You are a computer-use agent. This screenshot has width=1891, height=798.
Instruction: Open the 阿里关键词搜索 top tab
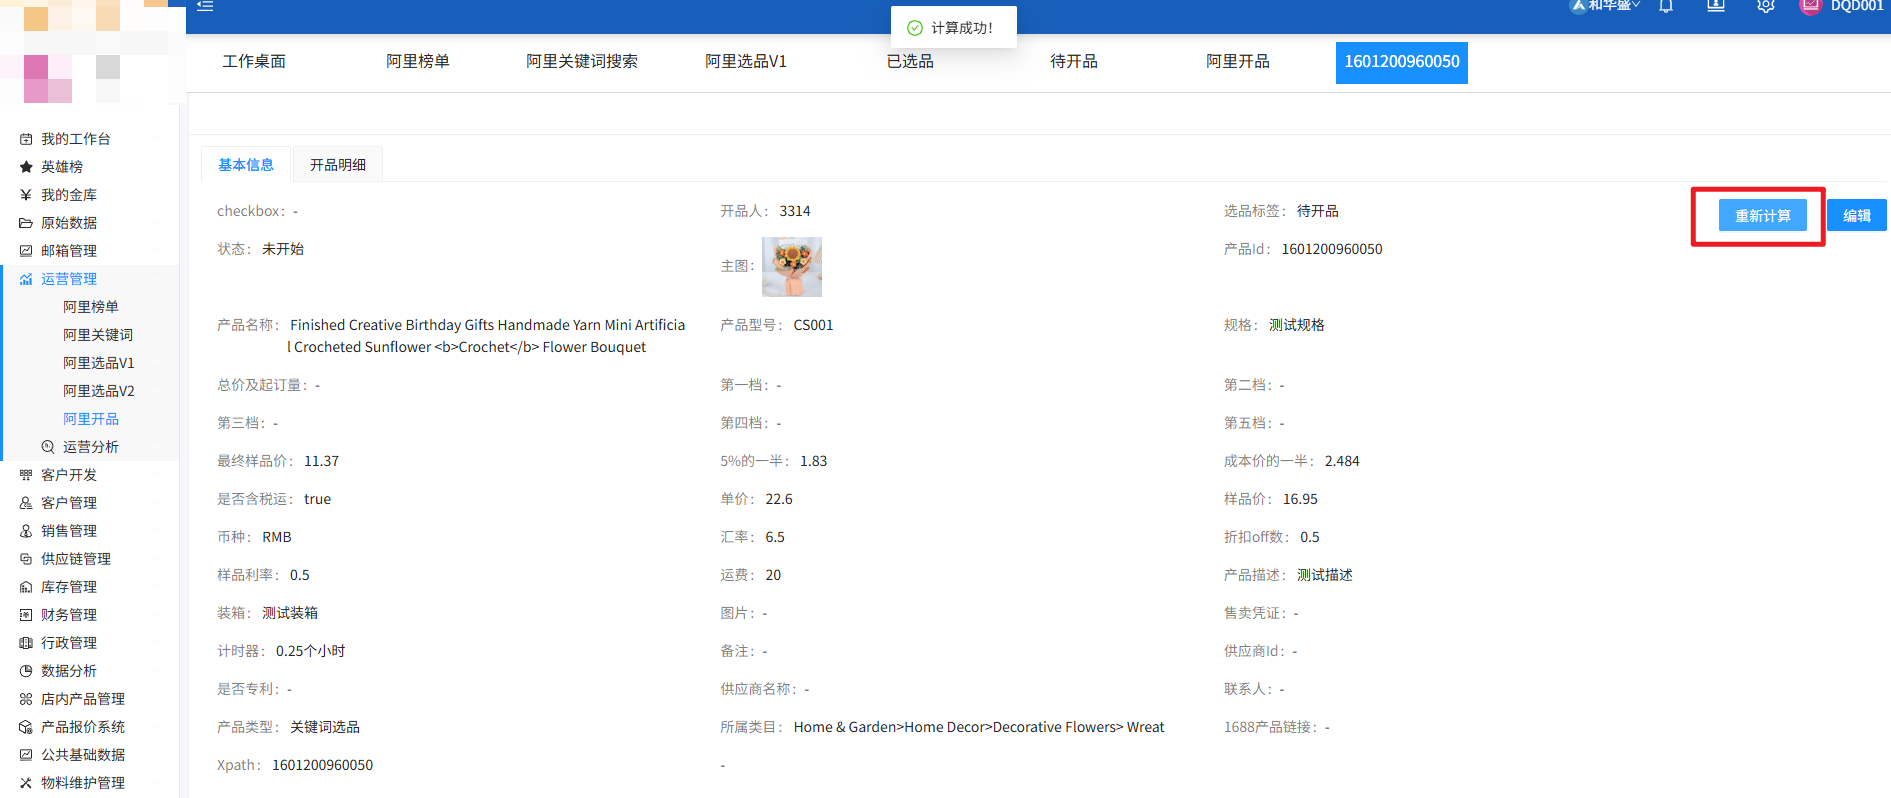click(582, 62)
